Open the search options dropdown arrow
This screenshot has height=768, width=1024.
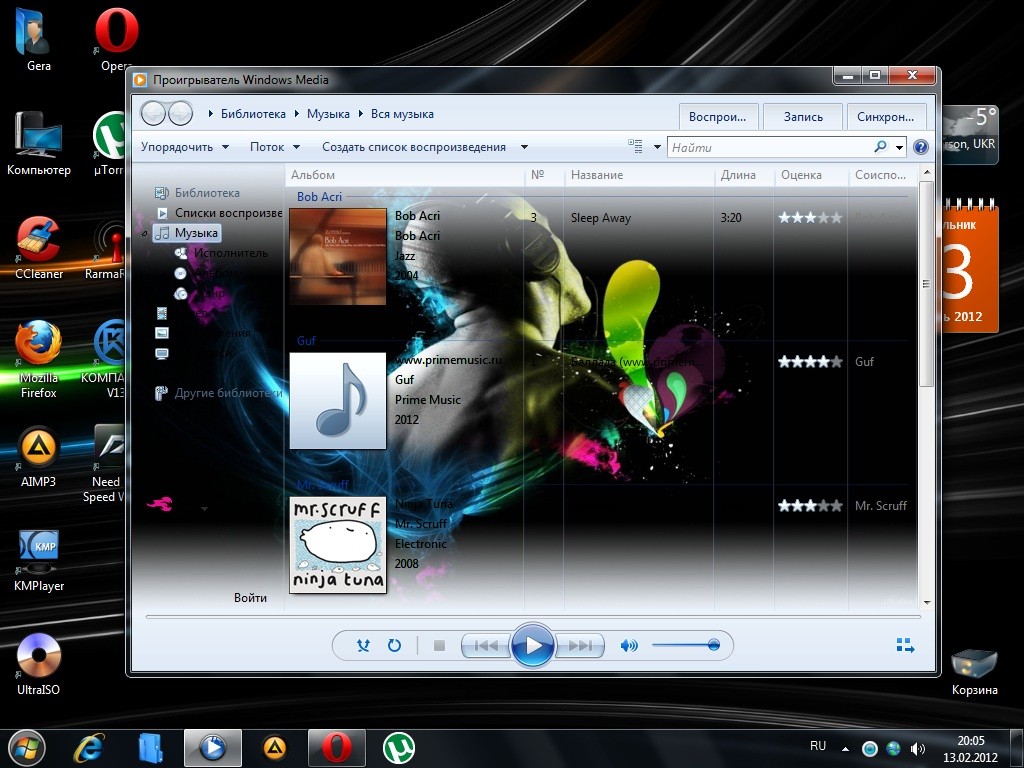(899, 148)
